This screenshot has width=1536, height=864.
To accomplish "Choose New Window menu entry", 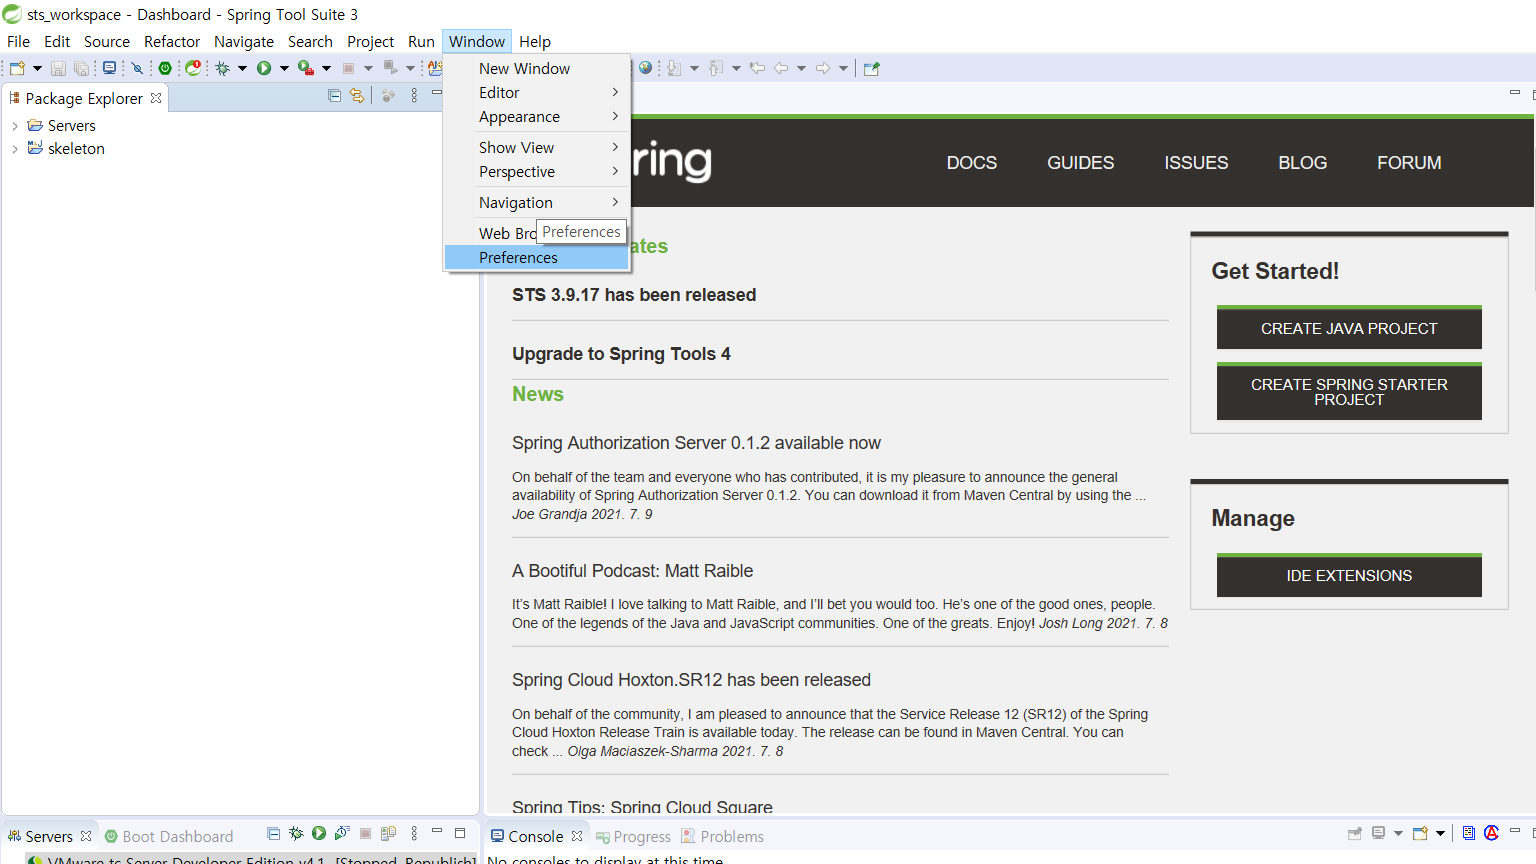I will 537,69.
